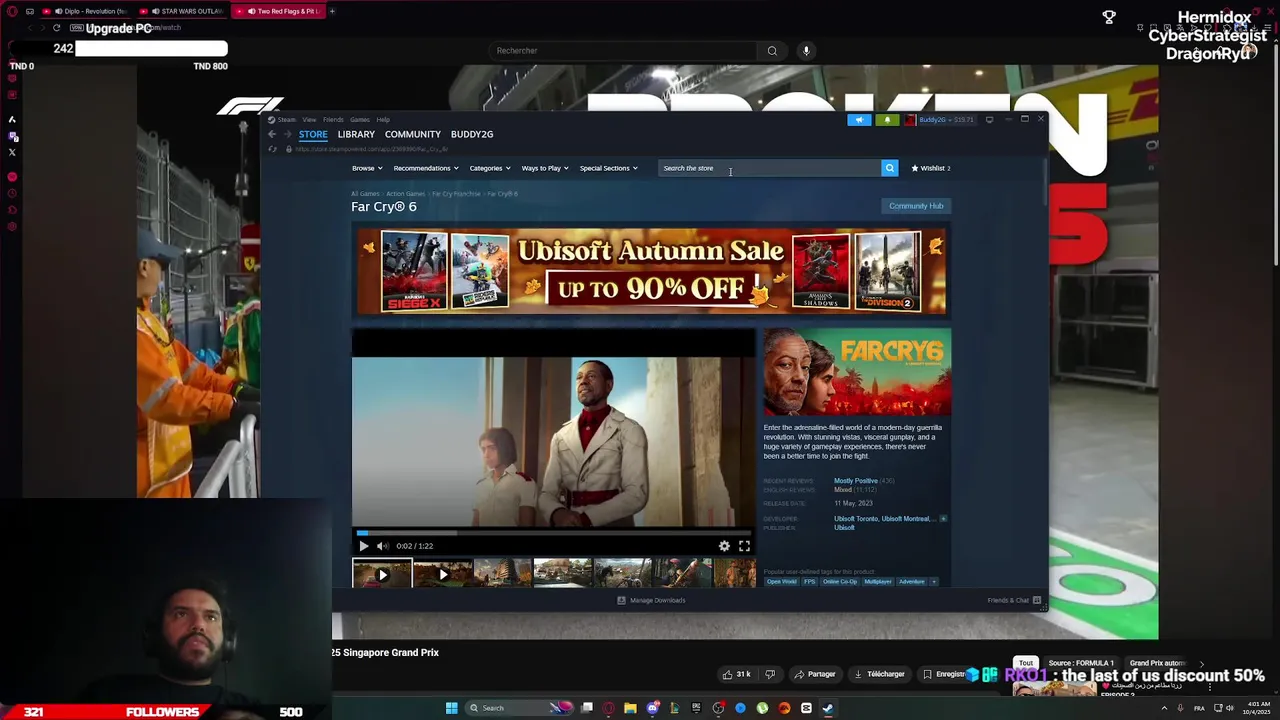1280x720 pixels.
Task: Open the COMMUNITY tab
Action: (x=413, y=134)
